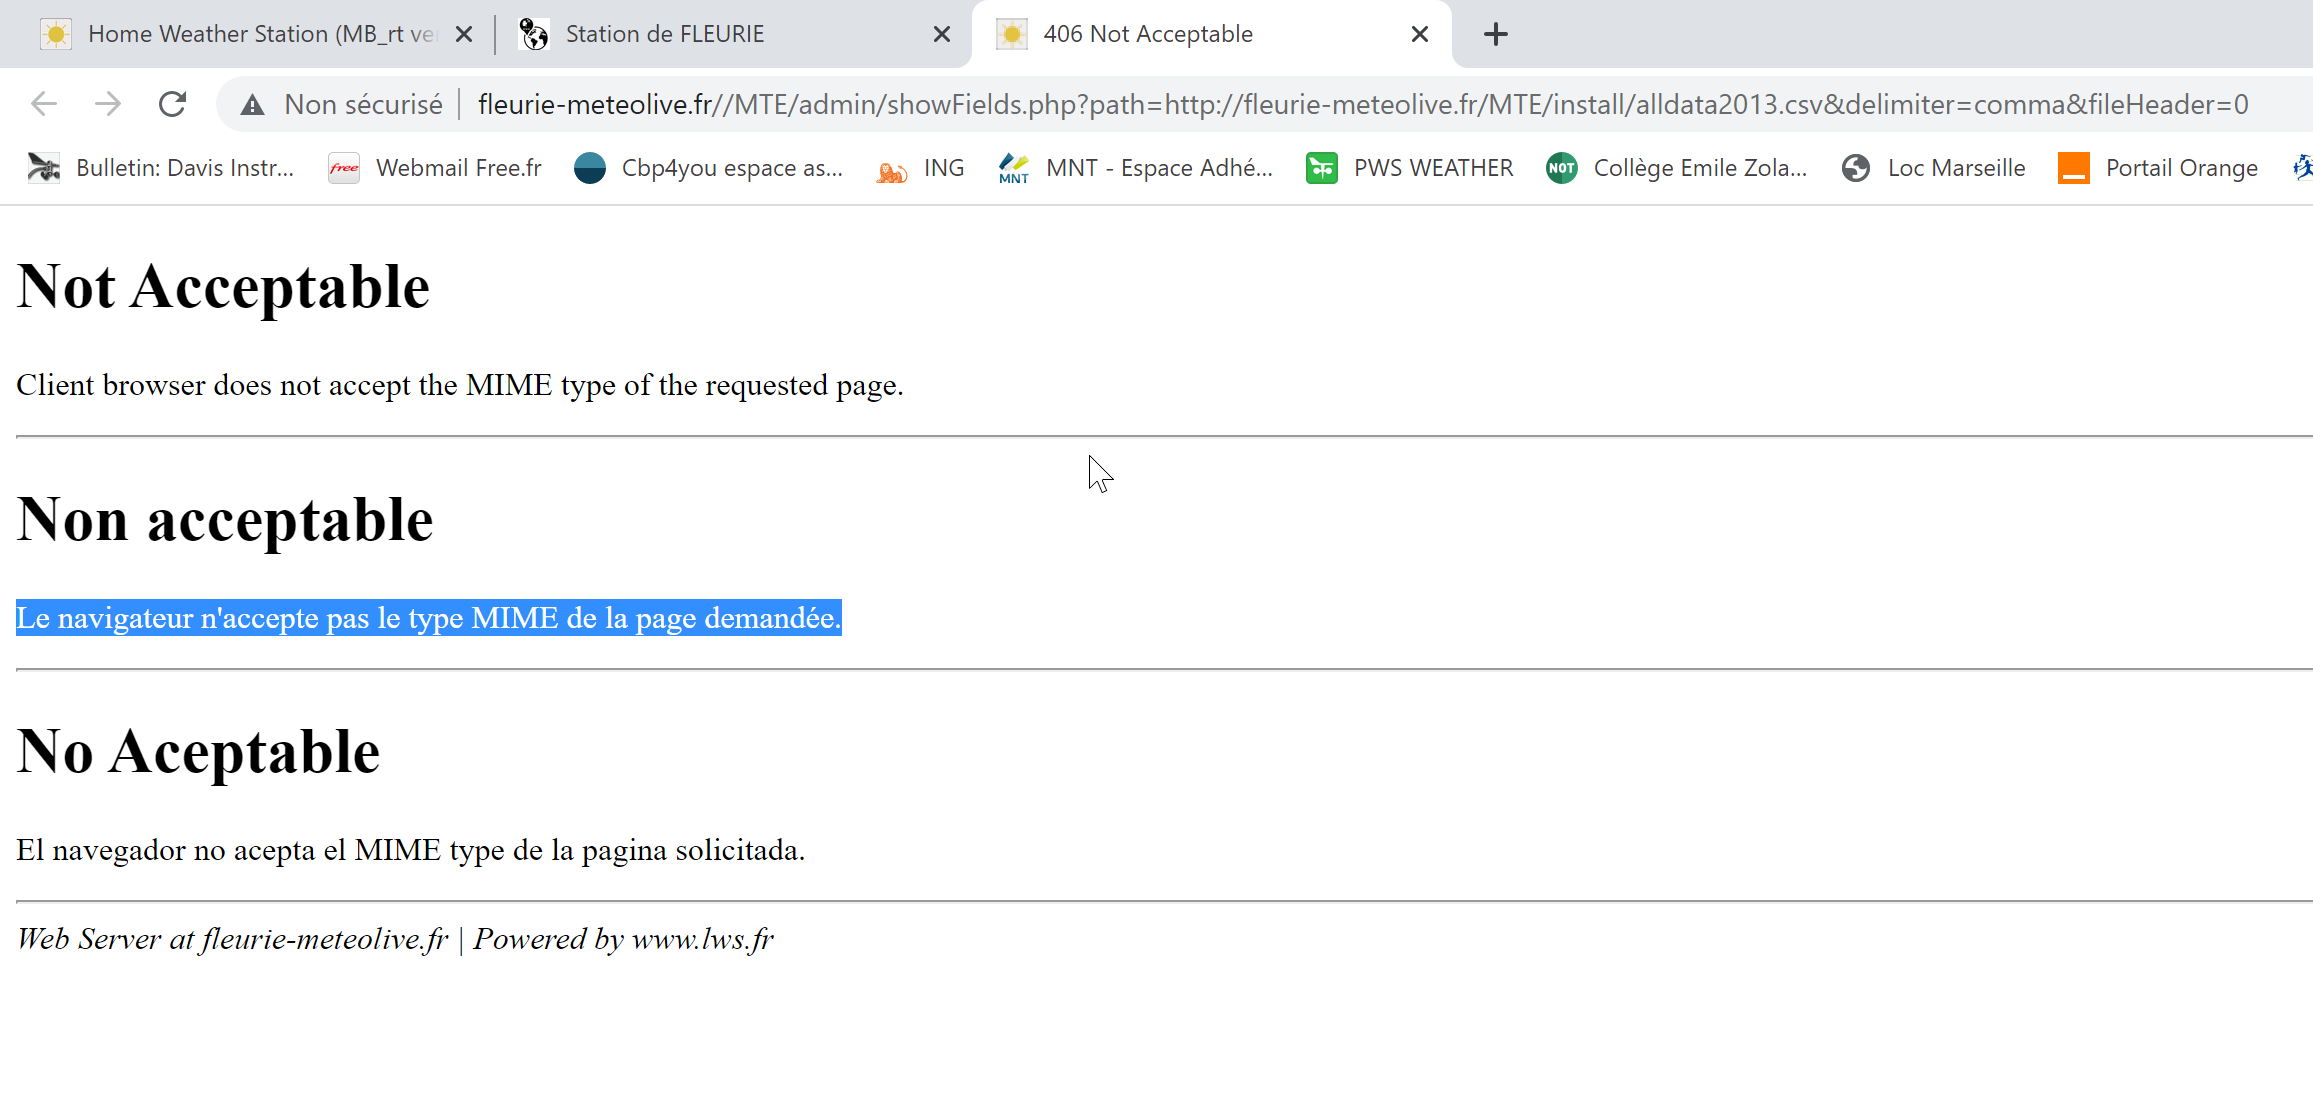Image resolution: width=2313 pixels, height=1119 pixels.
Task: Open the Collège Emile Zola bookmark
Action: 1677,168
